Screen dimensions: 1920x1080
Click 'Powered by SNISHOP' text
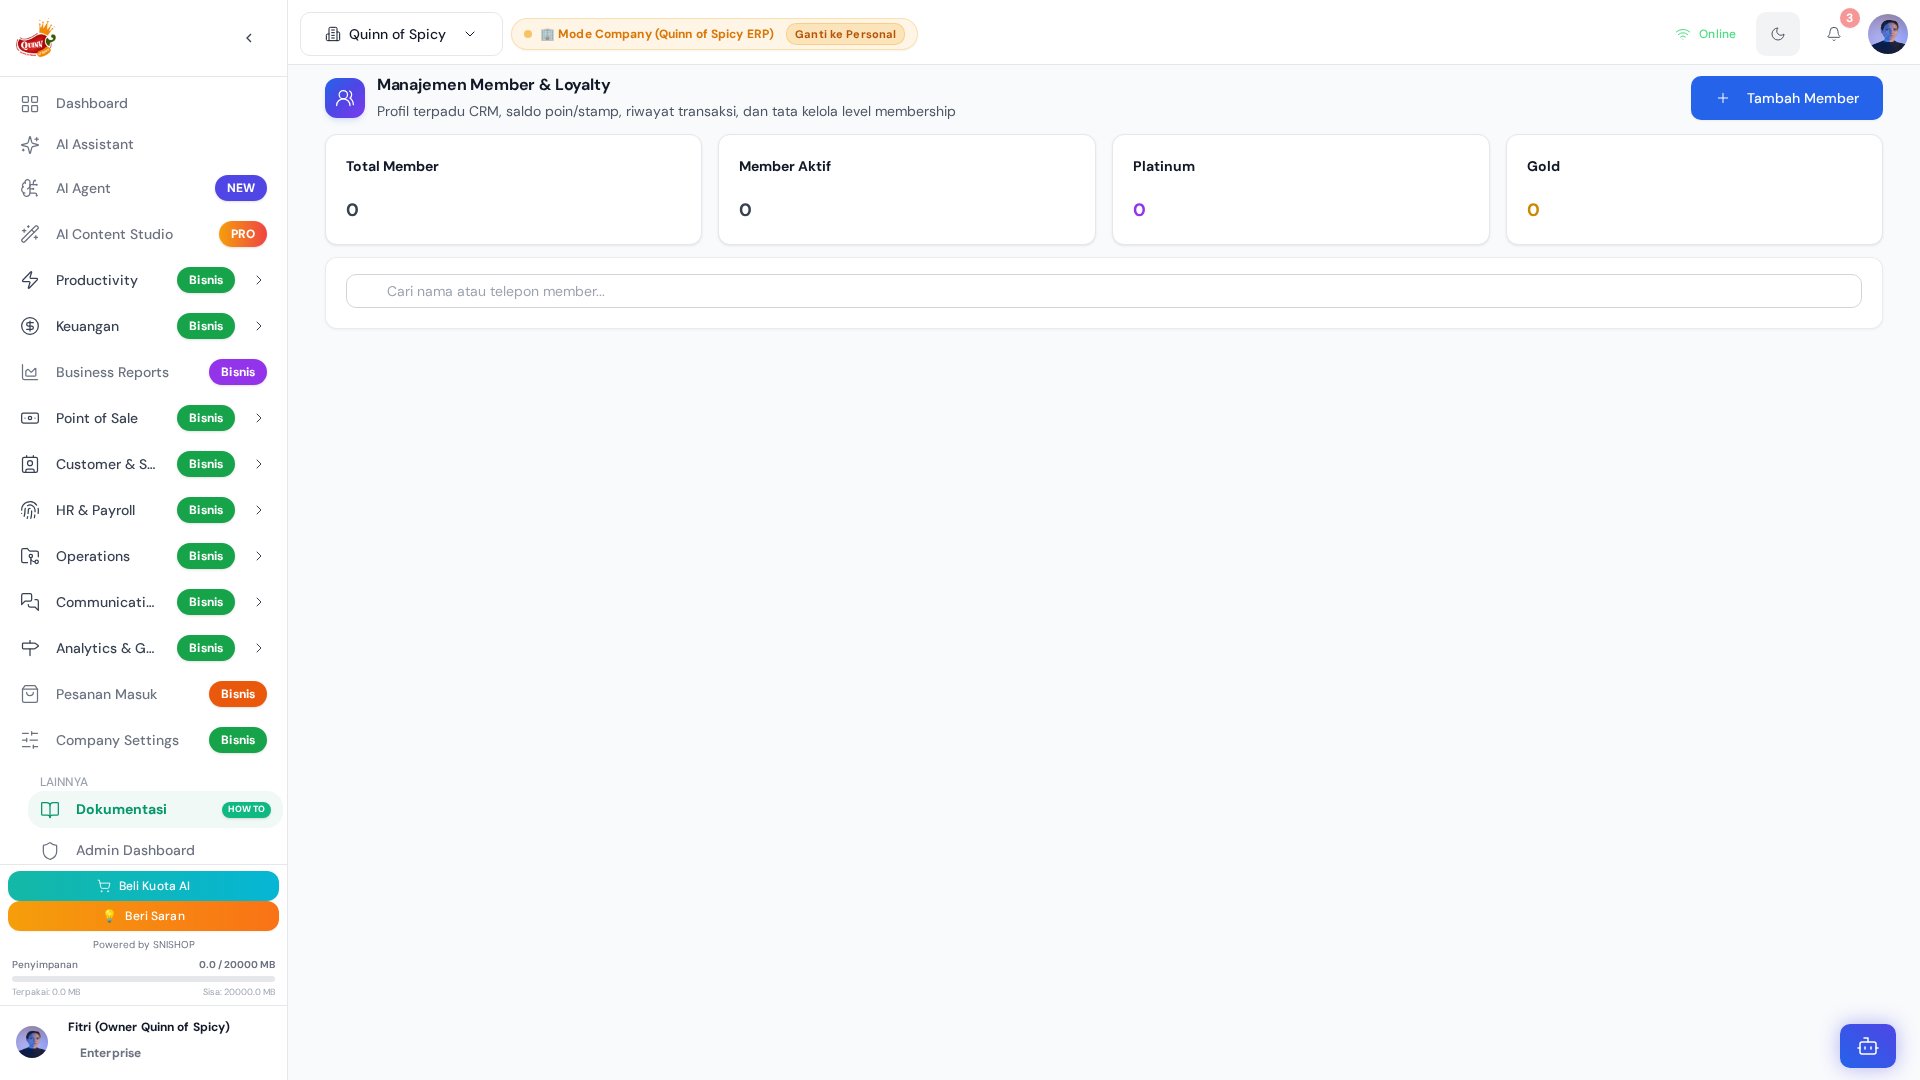click(x=143, y=945)
